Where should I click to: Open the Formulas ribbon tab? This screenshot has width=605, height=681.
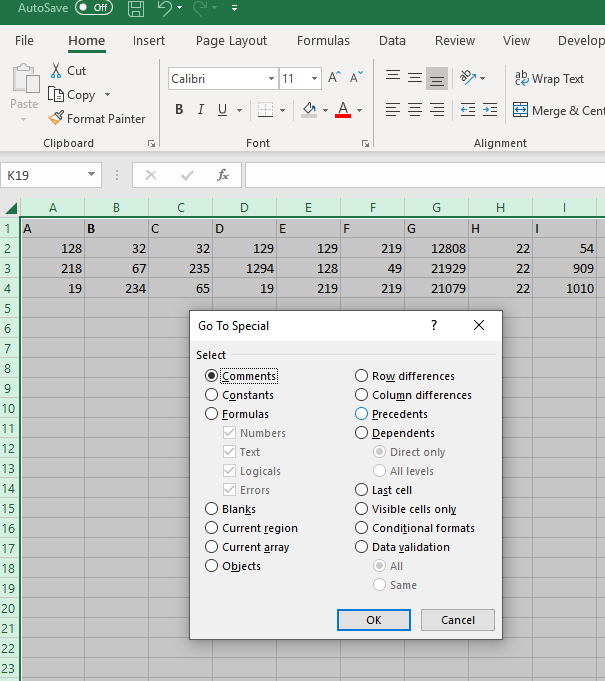click(323, 41)
